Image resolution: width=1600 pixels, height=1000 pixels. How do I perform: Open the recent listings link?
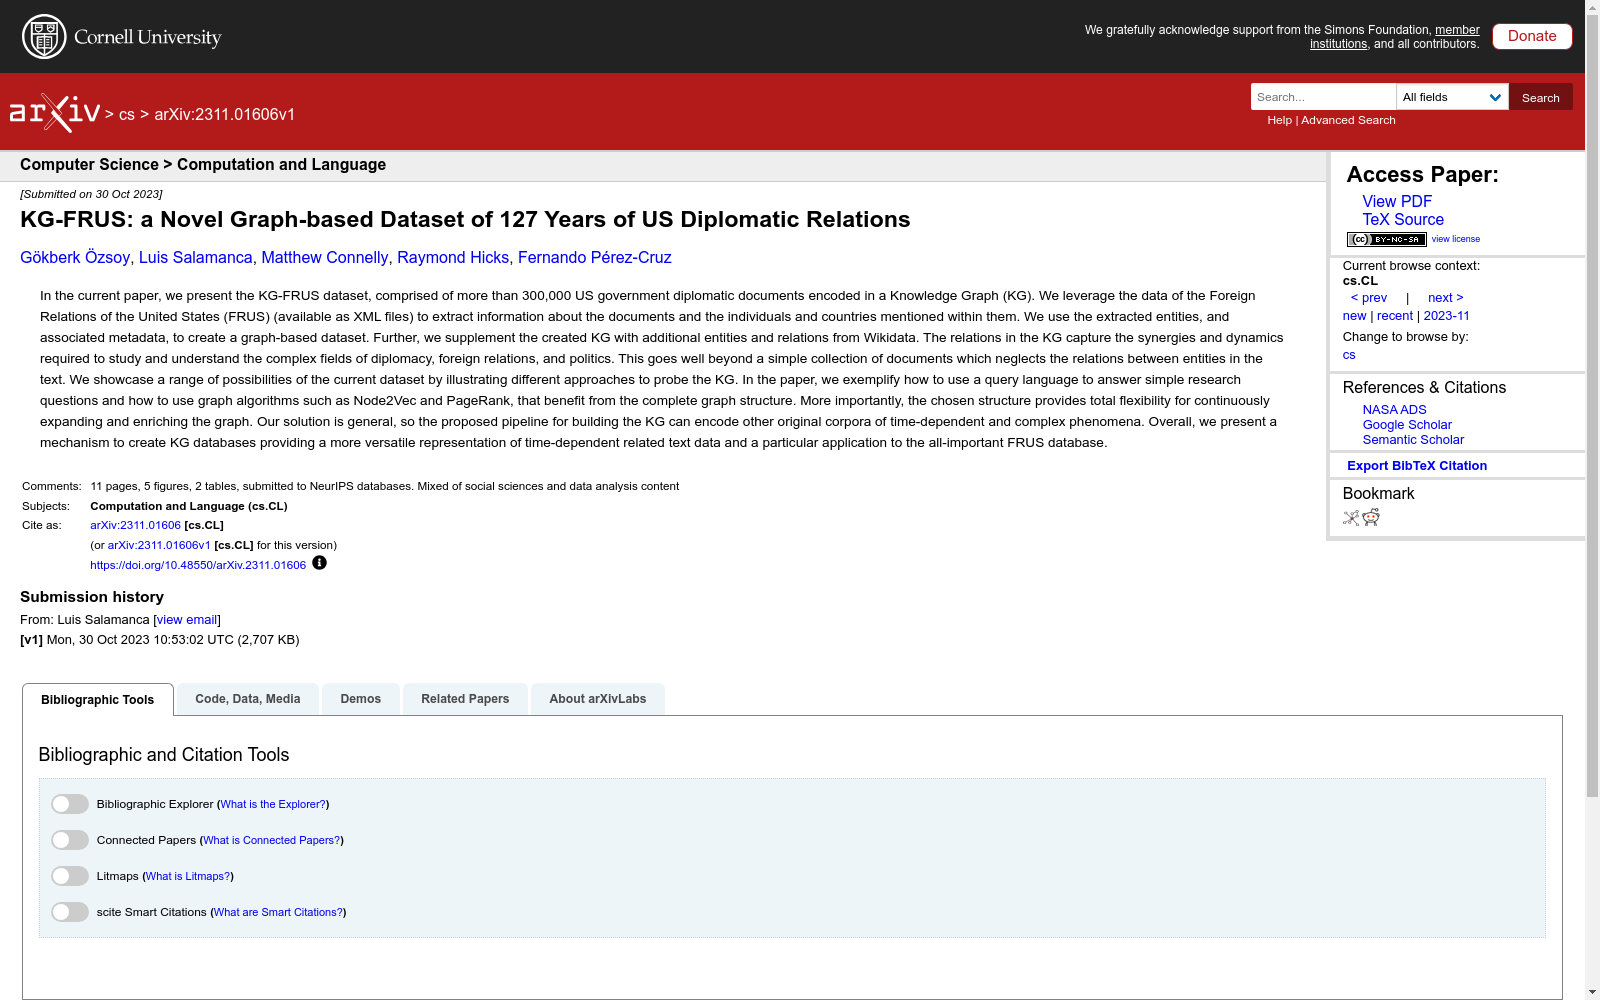coord(1394,316)
